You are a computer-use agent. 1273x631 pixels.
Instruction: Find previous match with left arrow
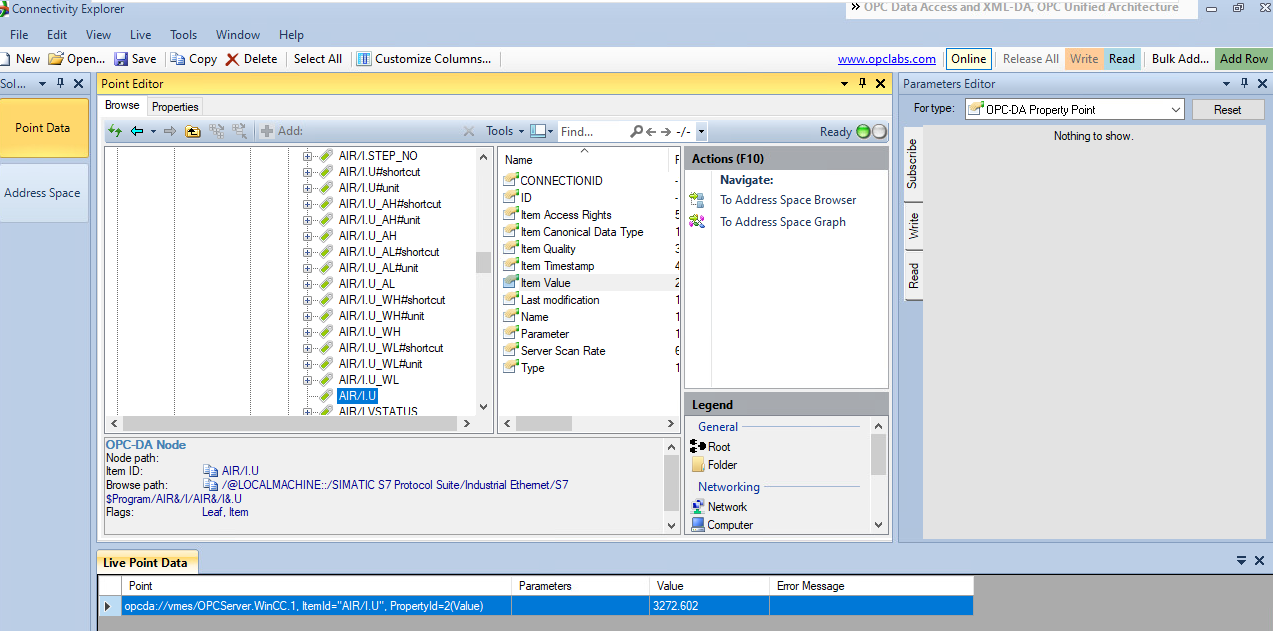point(651,131)
